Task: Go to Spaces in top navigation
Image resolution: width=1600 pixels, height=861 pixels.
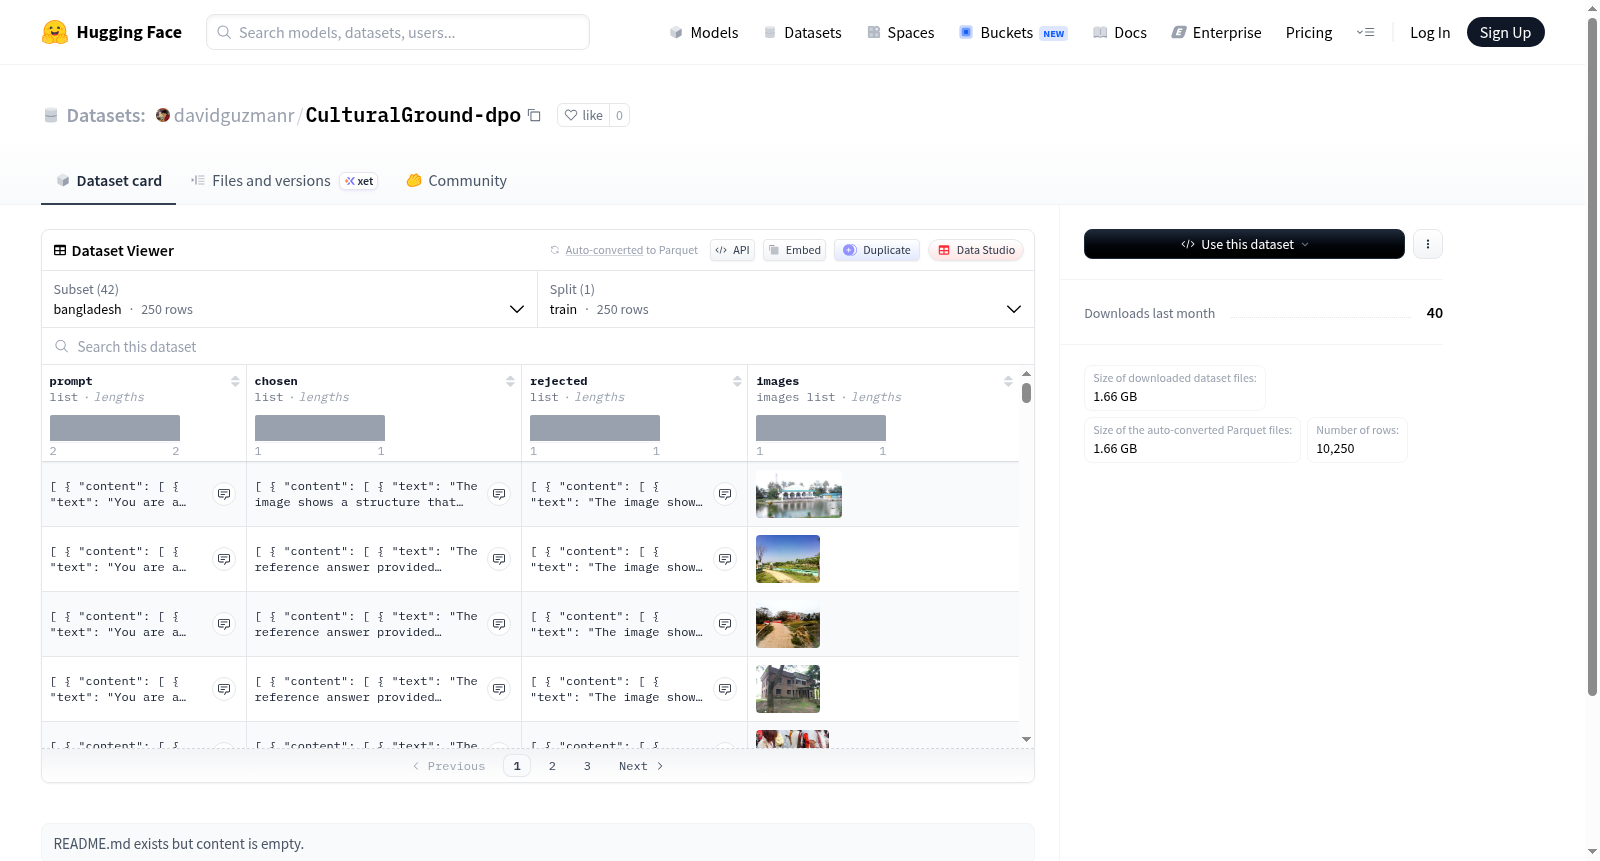Action: [900, 33]
